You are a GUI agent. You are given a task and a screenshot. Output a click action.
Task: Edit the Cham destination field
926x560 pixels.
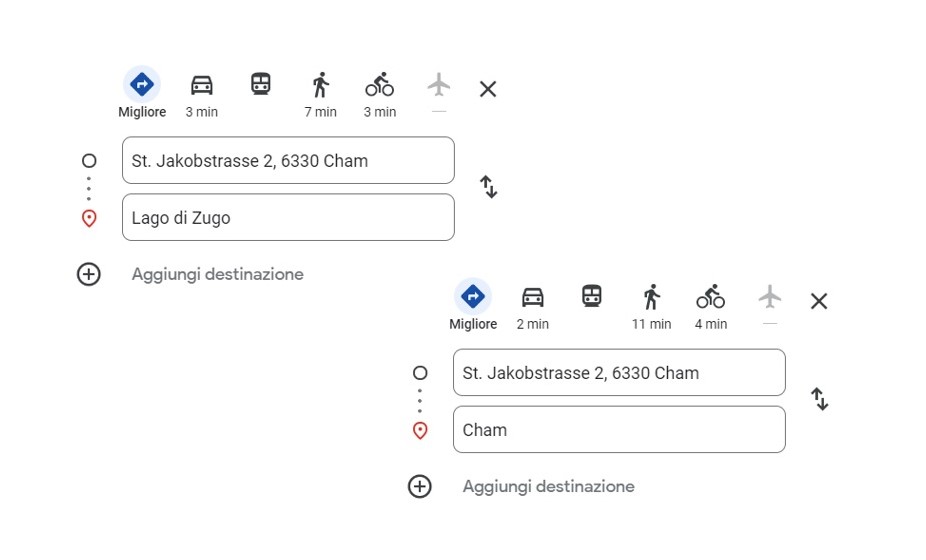click(x=619, y=429)
